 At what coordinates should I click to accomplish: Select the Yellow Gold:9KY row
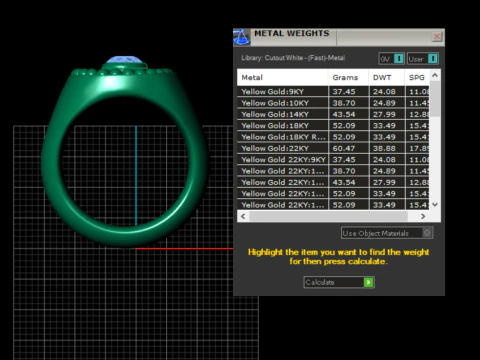333,92
